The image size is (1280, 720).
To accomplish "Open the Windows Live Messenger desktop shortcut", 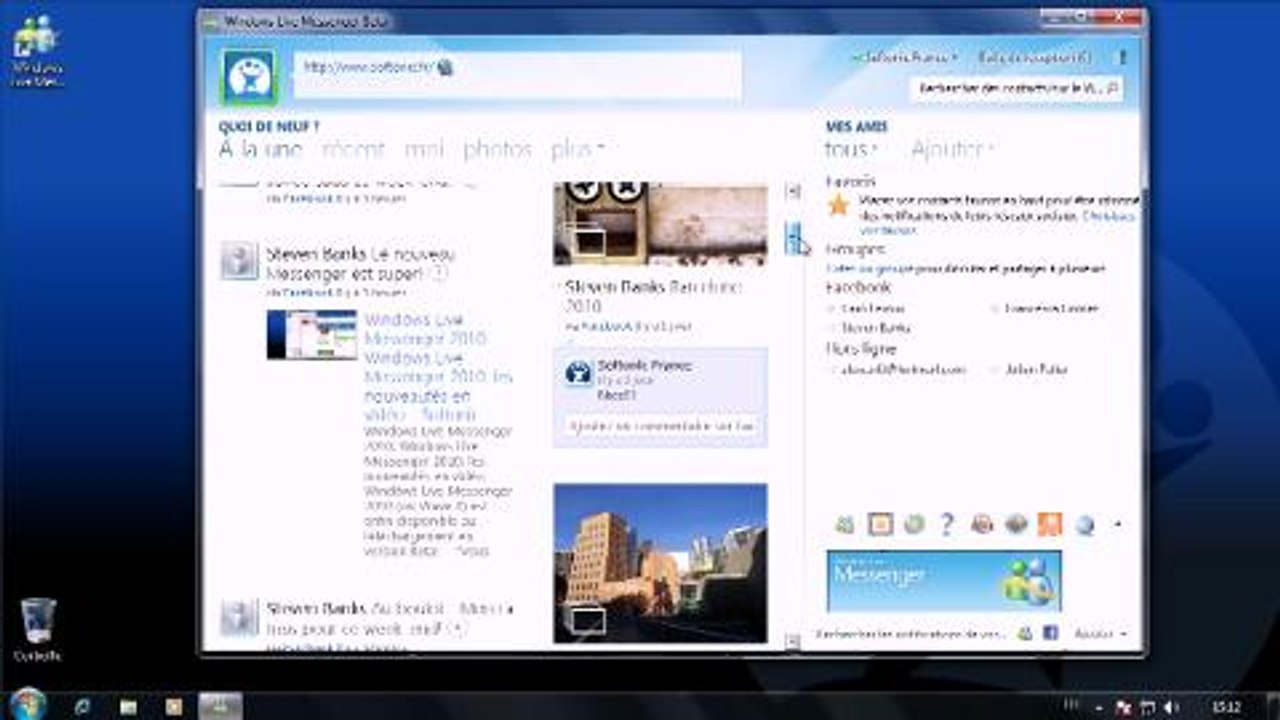I will point(37,52).
